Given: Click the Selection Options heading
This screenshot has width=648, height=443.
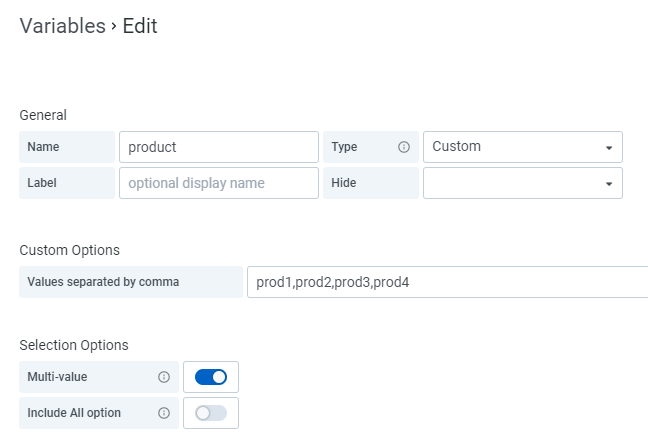Looking at the screenshot, I should point(74,345).
